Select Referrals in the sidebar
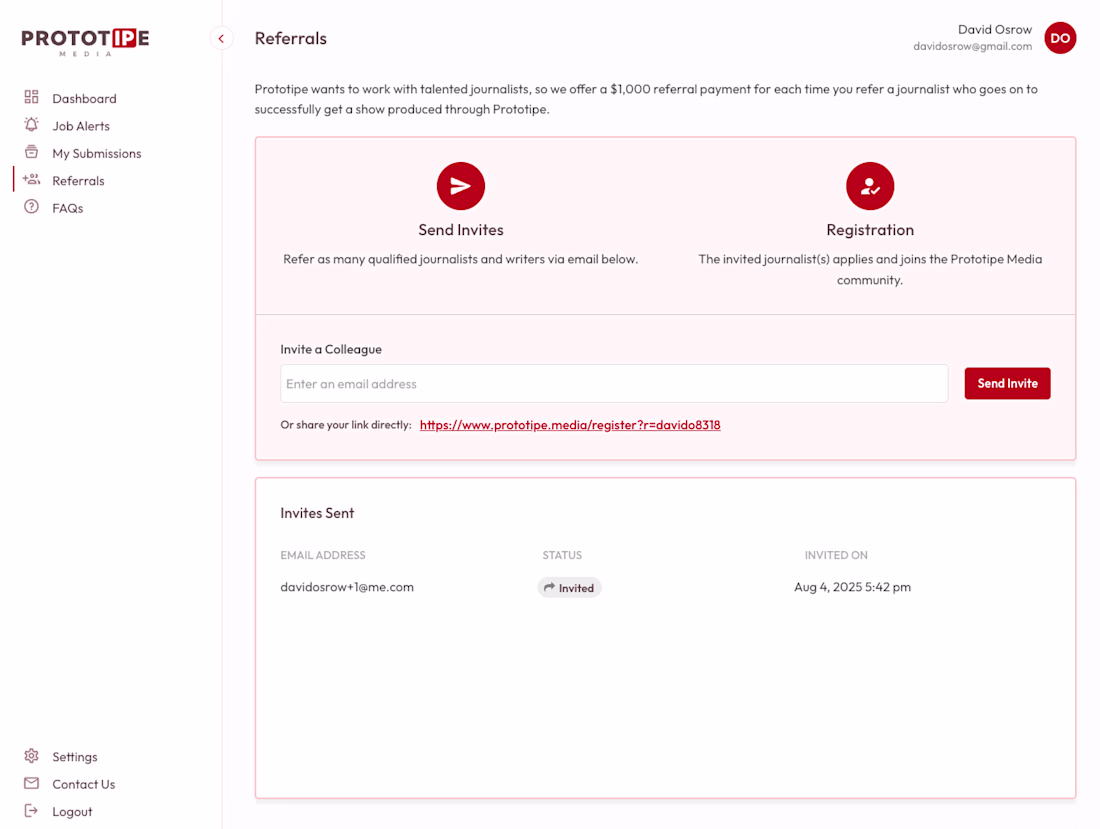Image resolution: width=1100 pixels, height=829 pixels. (x=78, y=180)
